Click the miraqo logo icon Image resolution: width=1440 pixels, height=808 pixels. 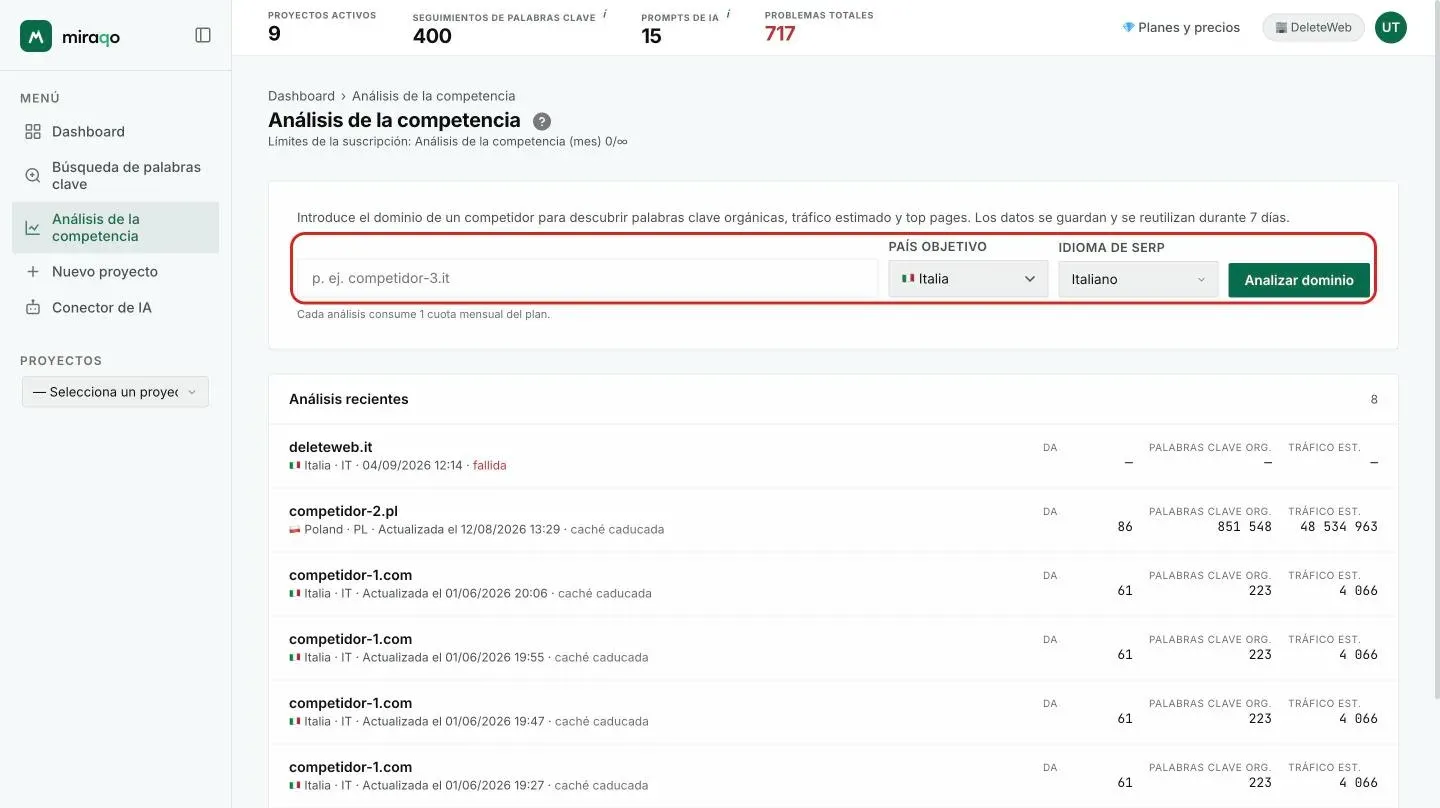(36, 36)
